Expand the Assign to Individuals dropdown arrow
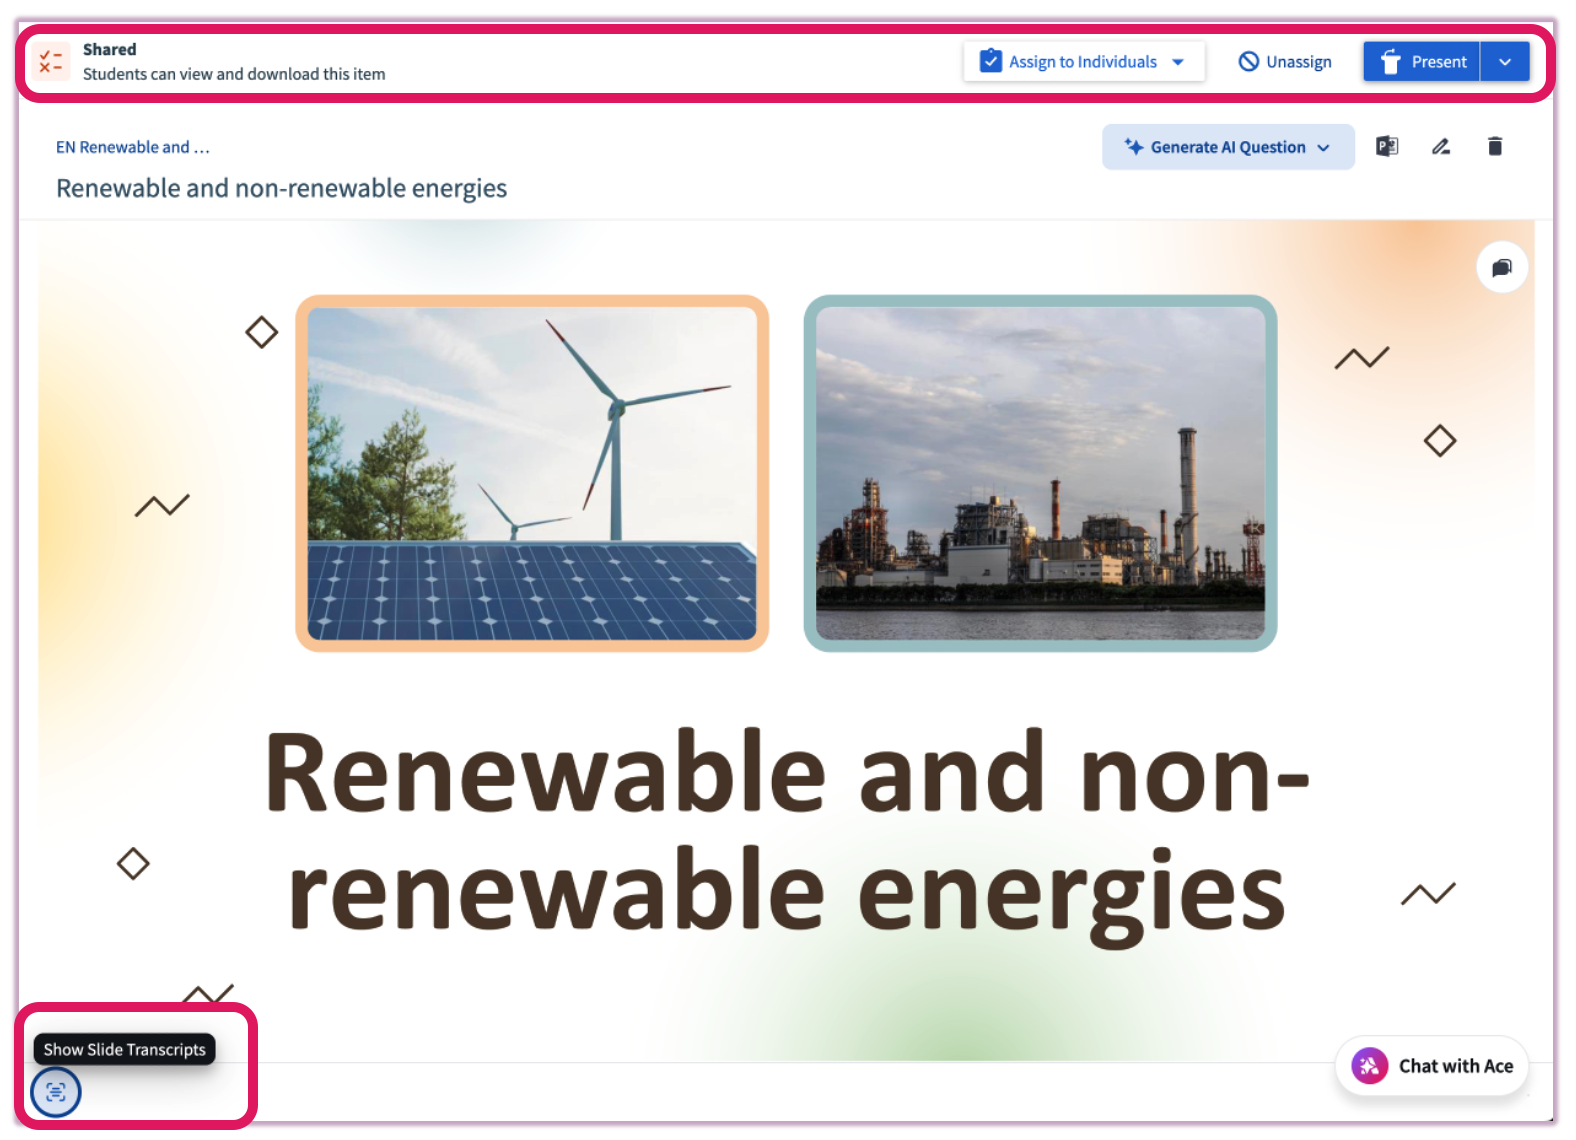The image size is (1576, 1140). point(1179,62)
